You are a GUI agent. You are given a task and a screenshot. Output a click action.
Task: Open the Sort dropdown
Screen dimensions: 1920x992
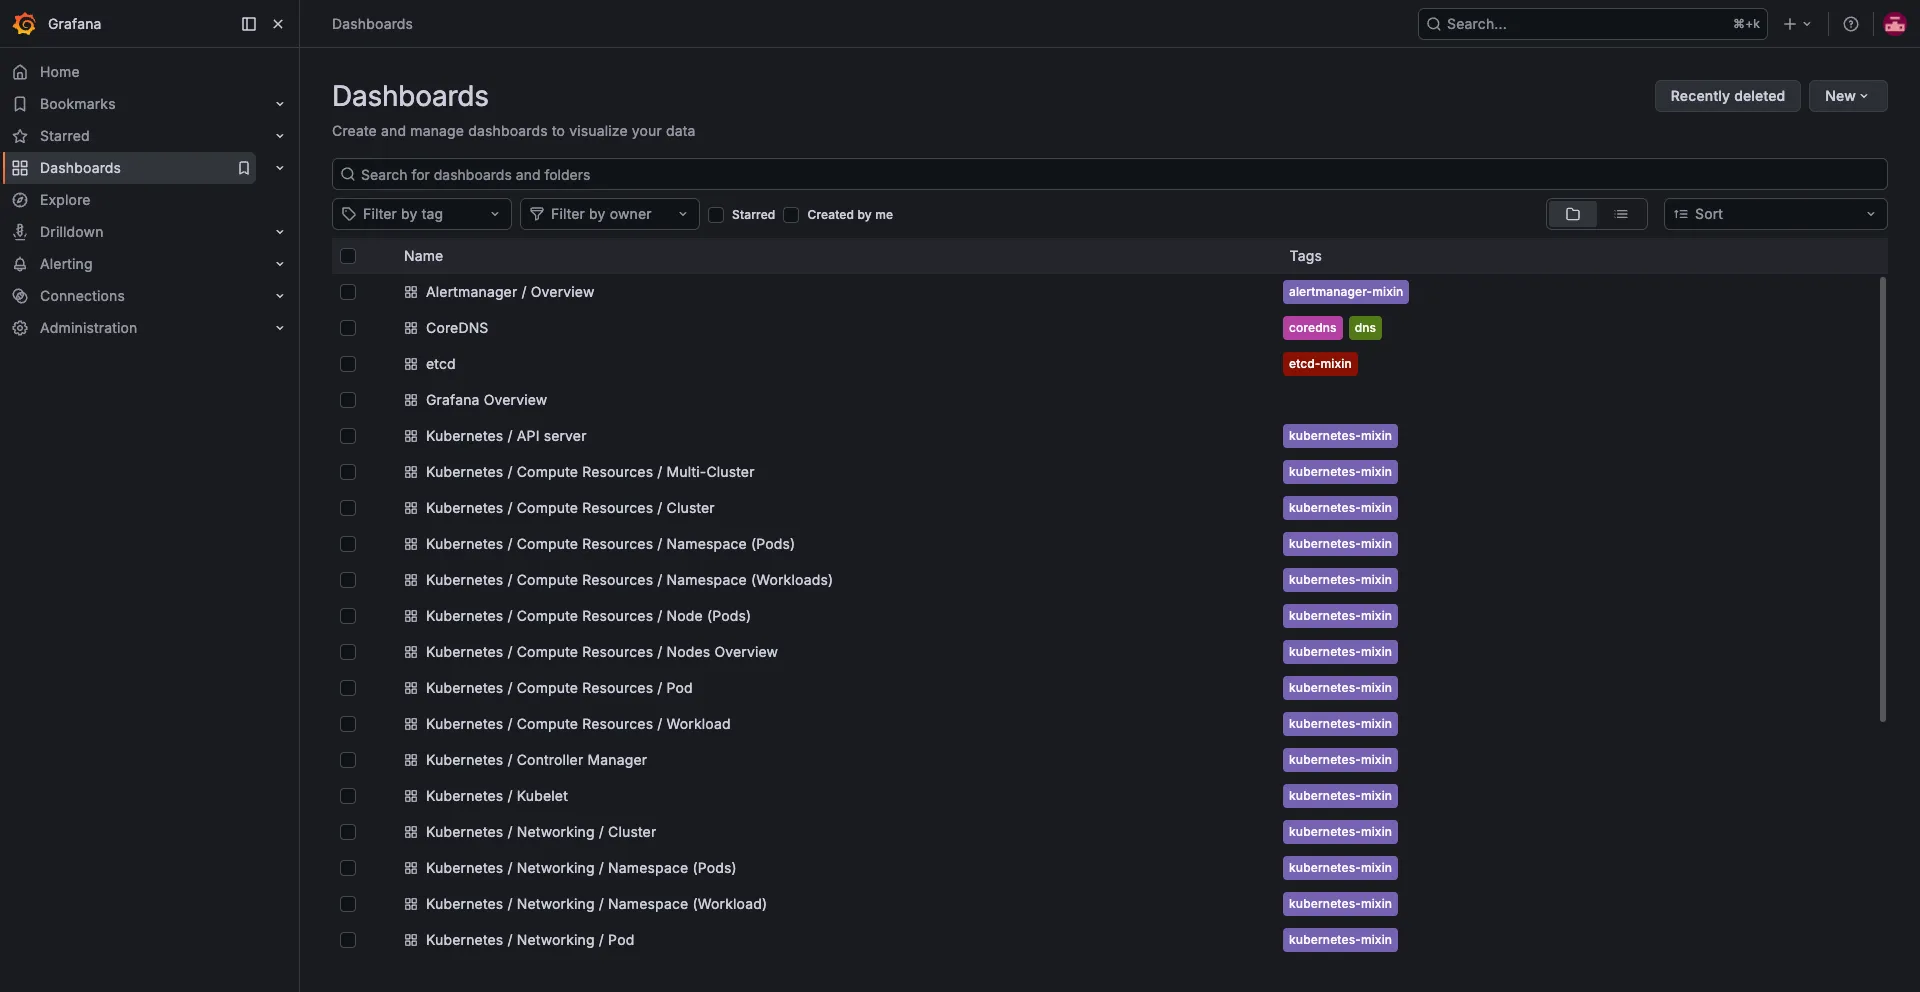1775,214
